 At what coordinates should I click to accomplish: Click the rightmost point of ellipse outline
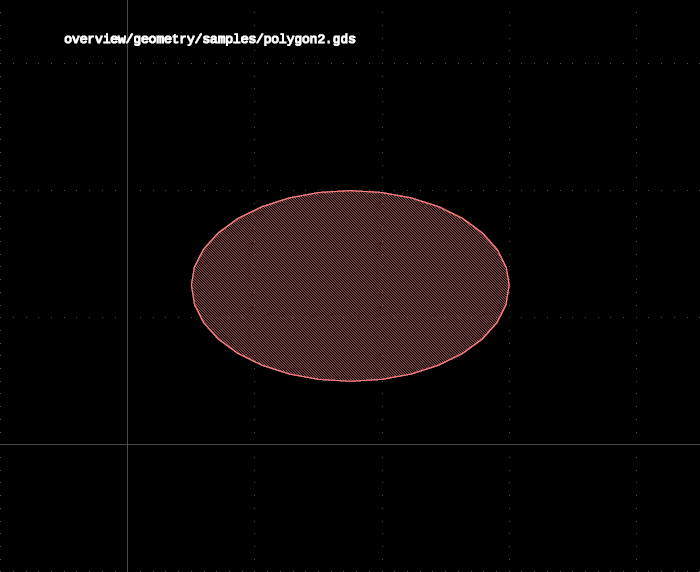[509, 286]
